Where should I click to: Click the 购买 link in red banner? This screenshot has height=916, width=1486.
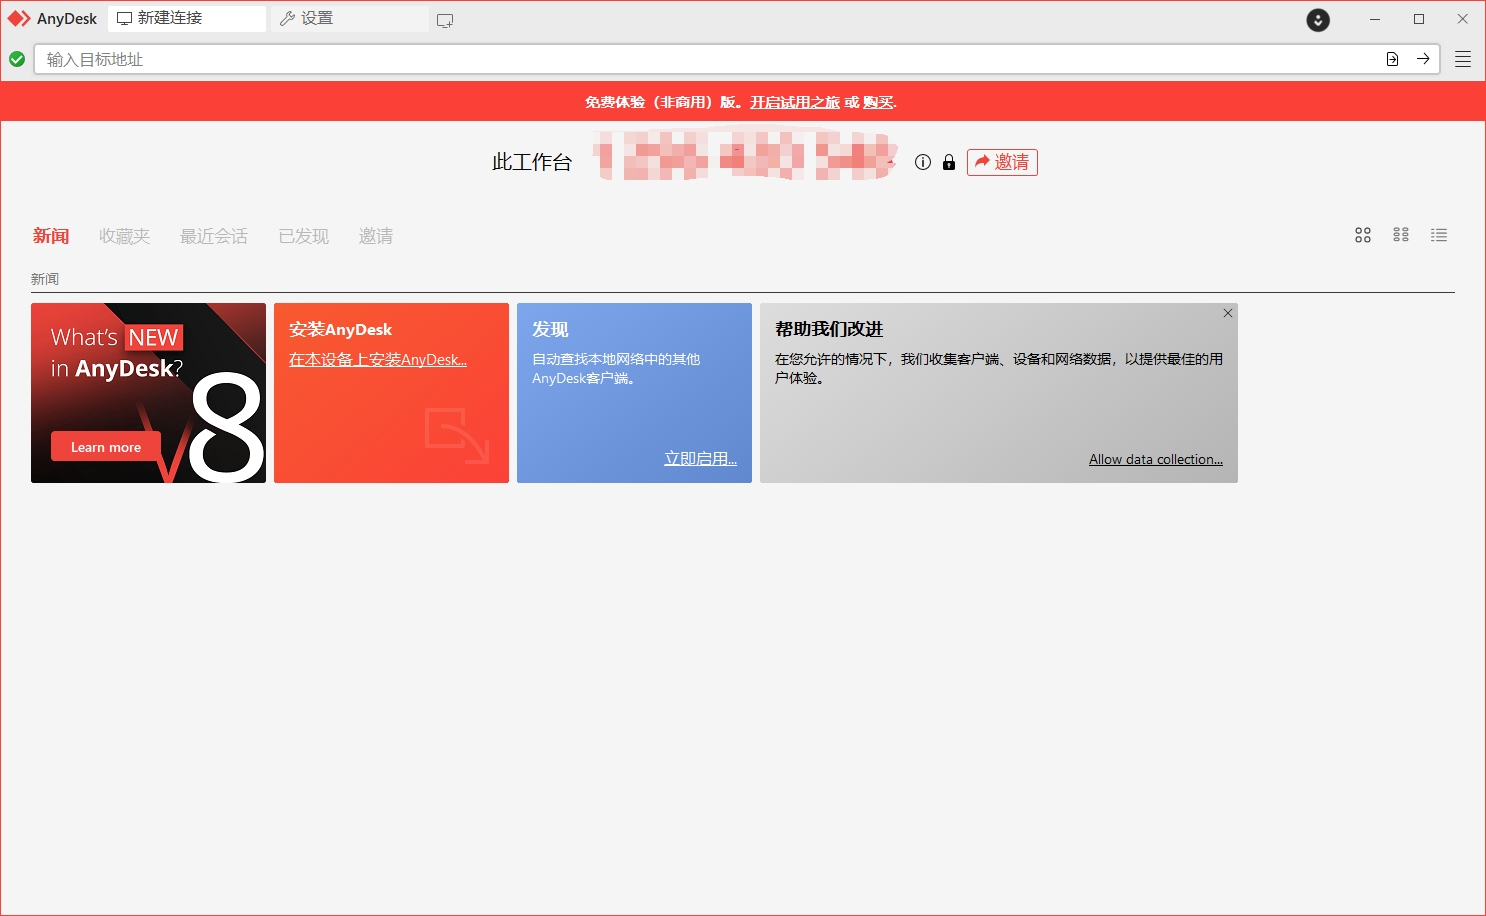(x=878, y=102)
